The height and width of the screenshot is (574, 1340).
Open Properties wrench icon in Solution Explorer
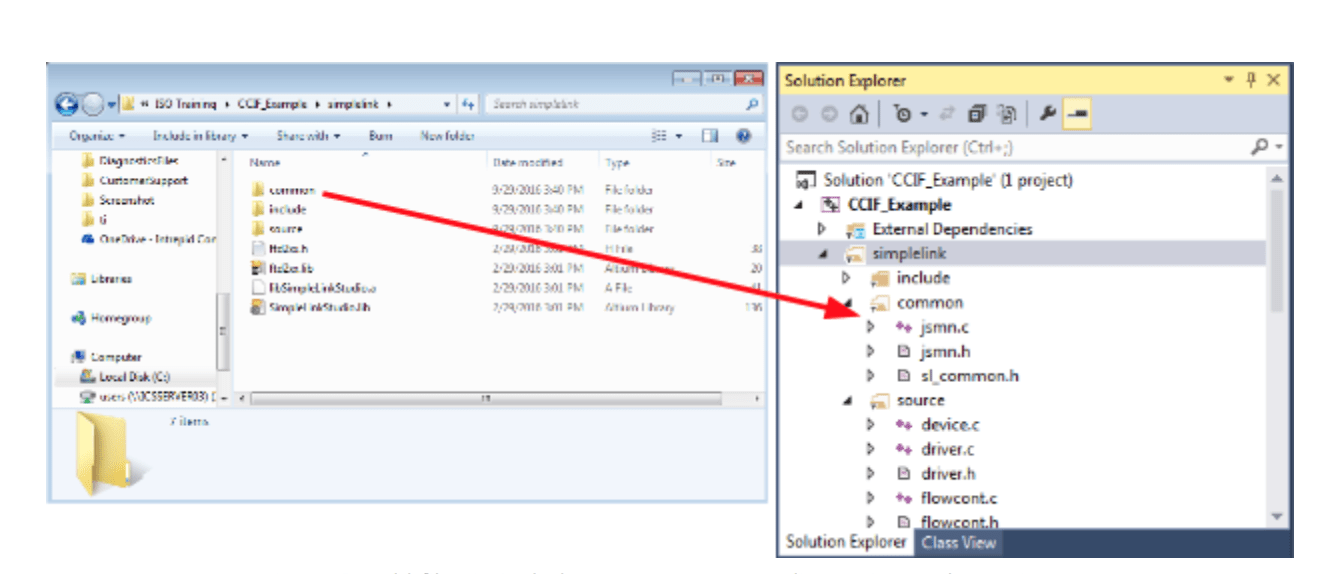[x=1047, y=114]
